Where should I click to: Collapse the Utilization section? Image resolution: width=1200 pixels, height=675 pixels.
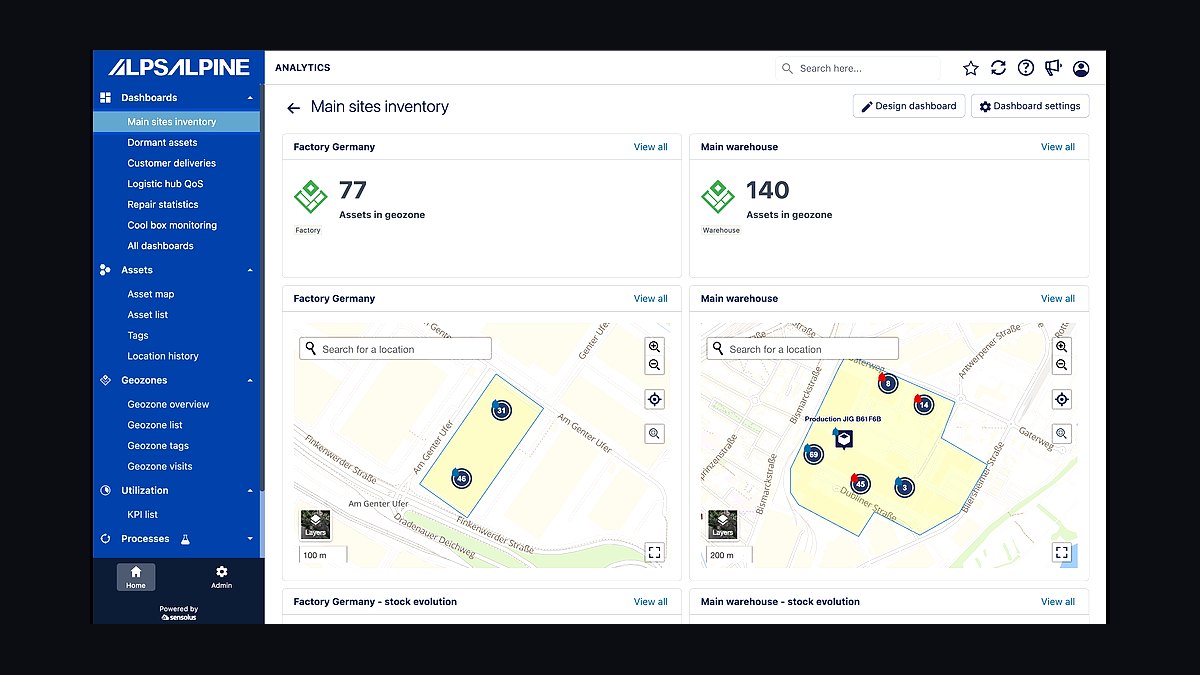tap(250, 491)
